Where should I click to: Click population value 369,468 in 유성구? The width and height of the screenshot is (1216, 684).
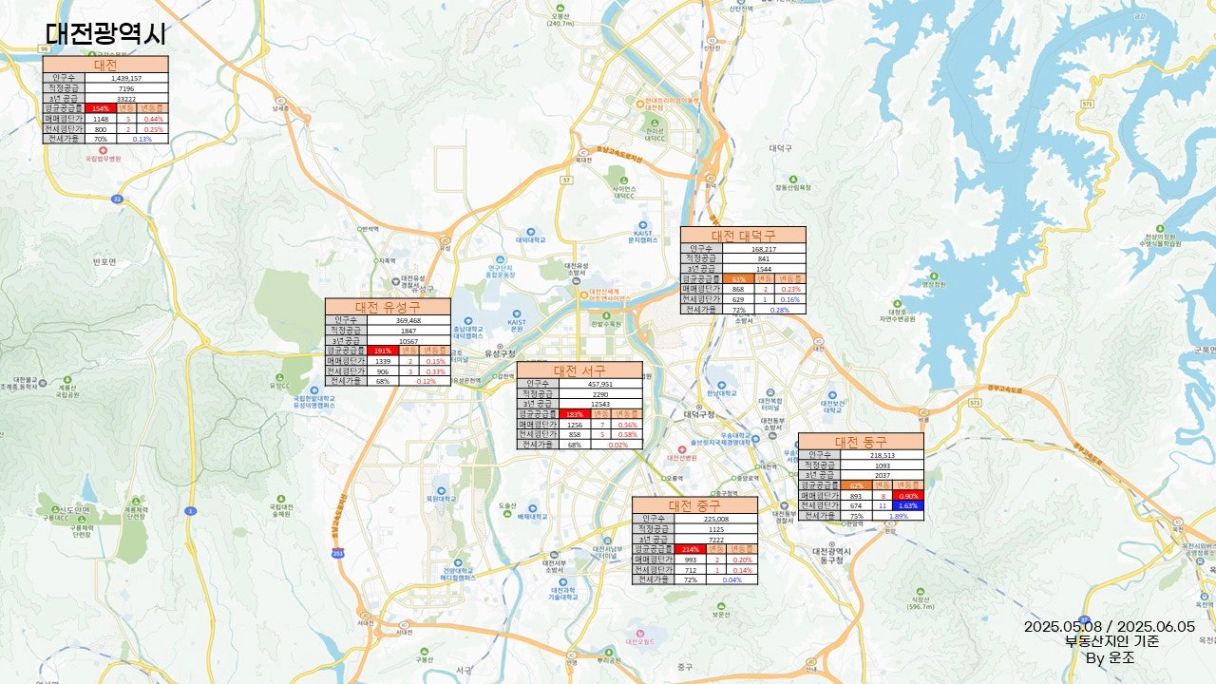click(x=408, y=320)
